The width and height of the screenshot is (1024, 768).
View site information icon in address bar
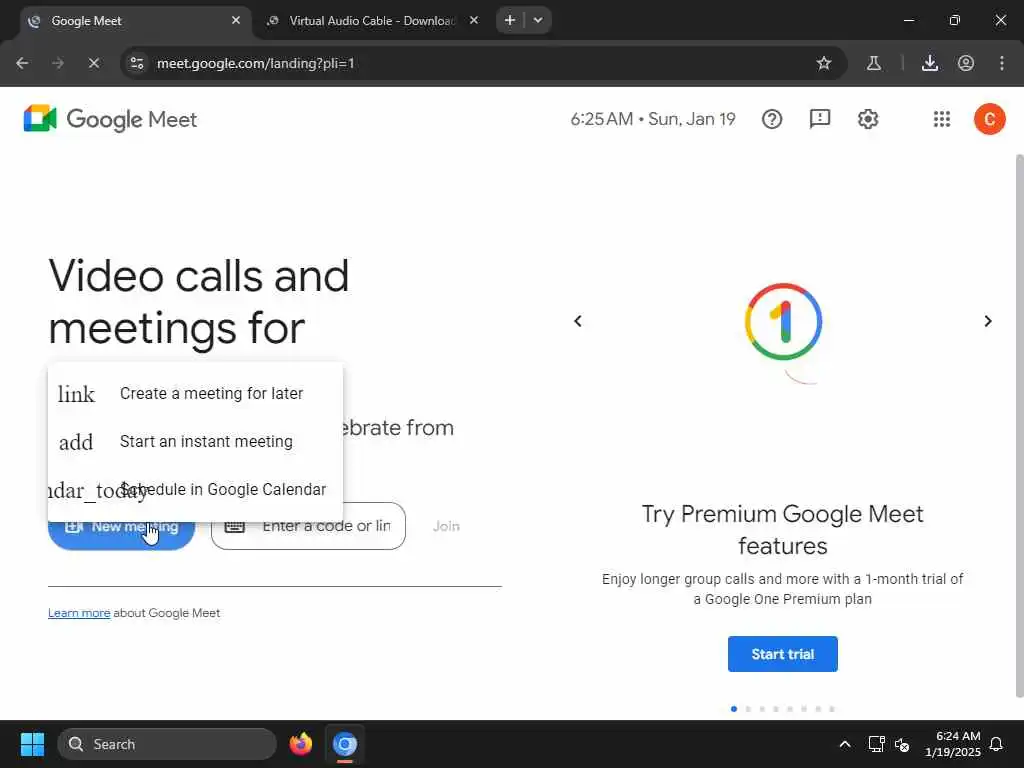[x=137, y=63]
